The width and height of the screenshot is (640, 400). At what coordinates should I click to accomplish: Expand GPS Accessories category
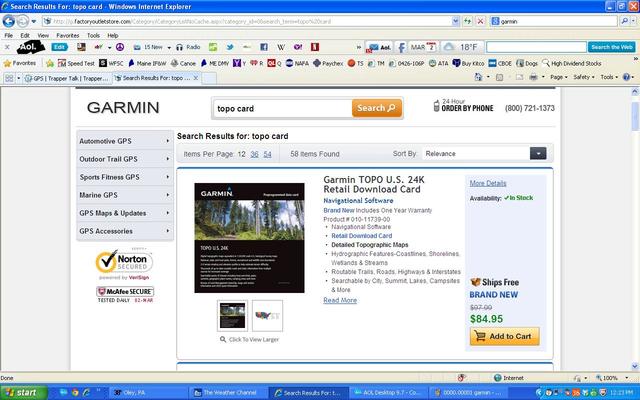124,231
